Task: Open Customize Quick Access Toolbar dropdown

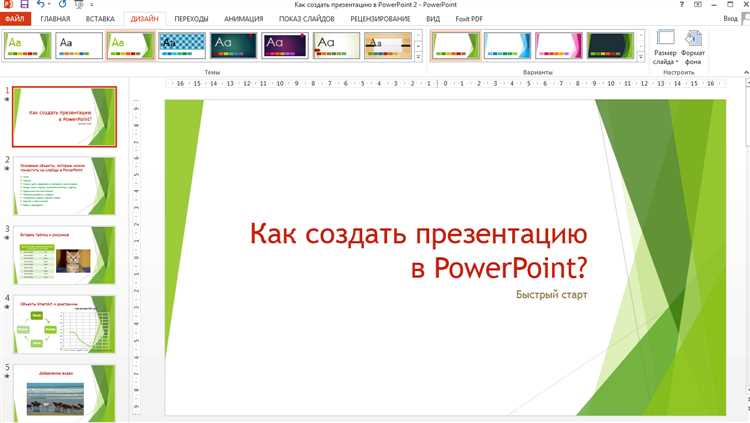Action: (91, 5)
